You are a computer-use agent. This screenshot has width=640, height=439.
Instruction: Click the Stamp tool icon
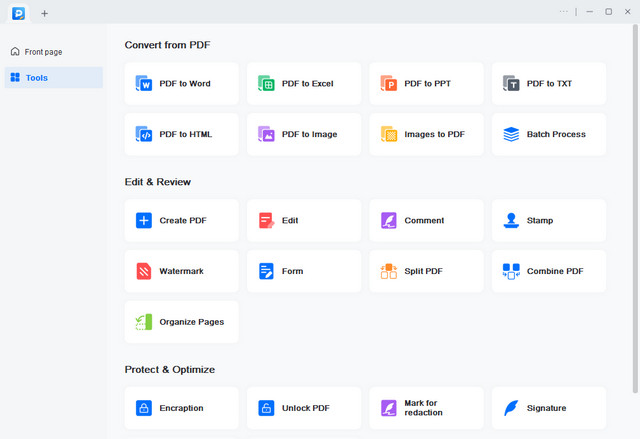(x=511, y=220)
